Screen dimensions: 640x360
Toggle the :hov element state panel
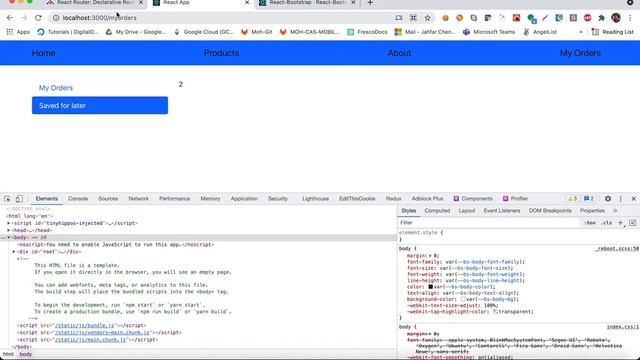[590, 223]
